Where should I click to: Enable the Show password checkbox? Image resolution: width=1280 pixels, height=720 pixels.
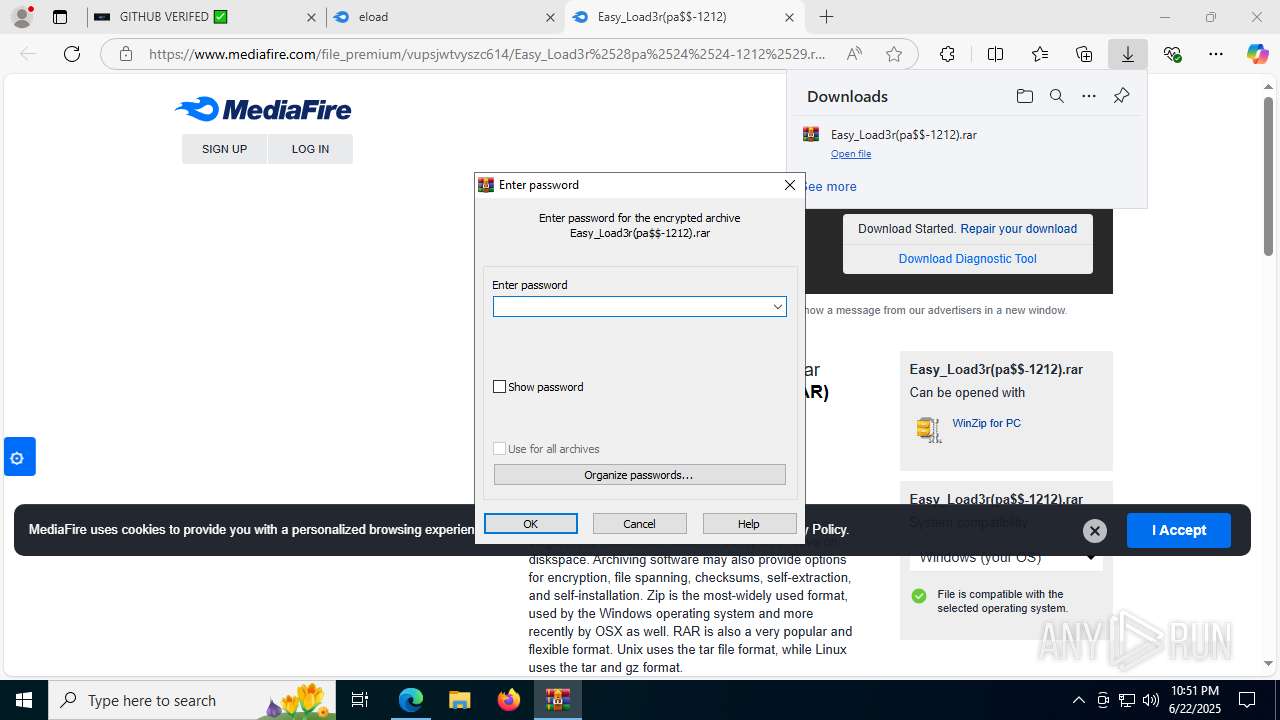[x=500, y=387]
